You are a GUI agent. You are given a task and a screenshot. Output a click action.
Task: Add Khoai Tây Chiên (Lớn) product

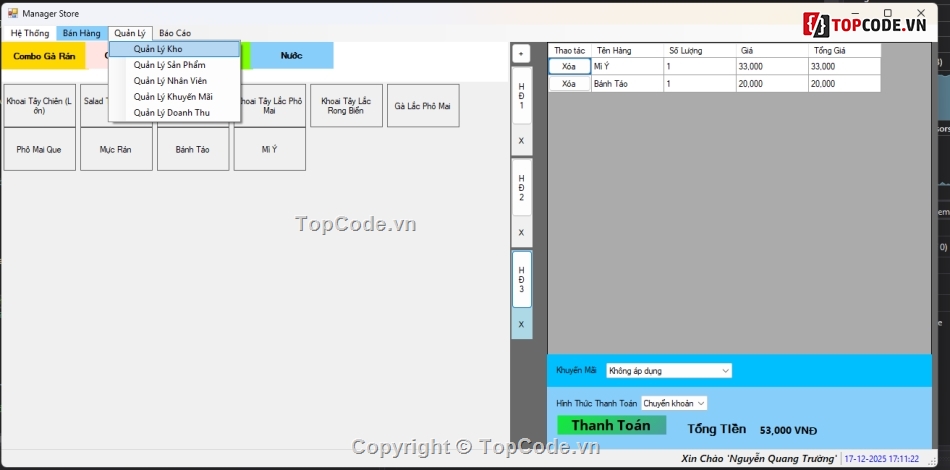39,106
